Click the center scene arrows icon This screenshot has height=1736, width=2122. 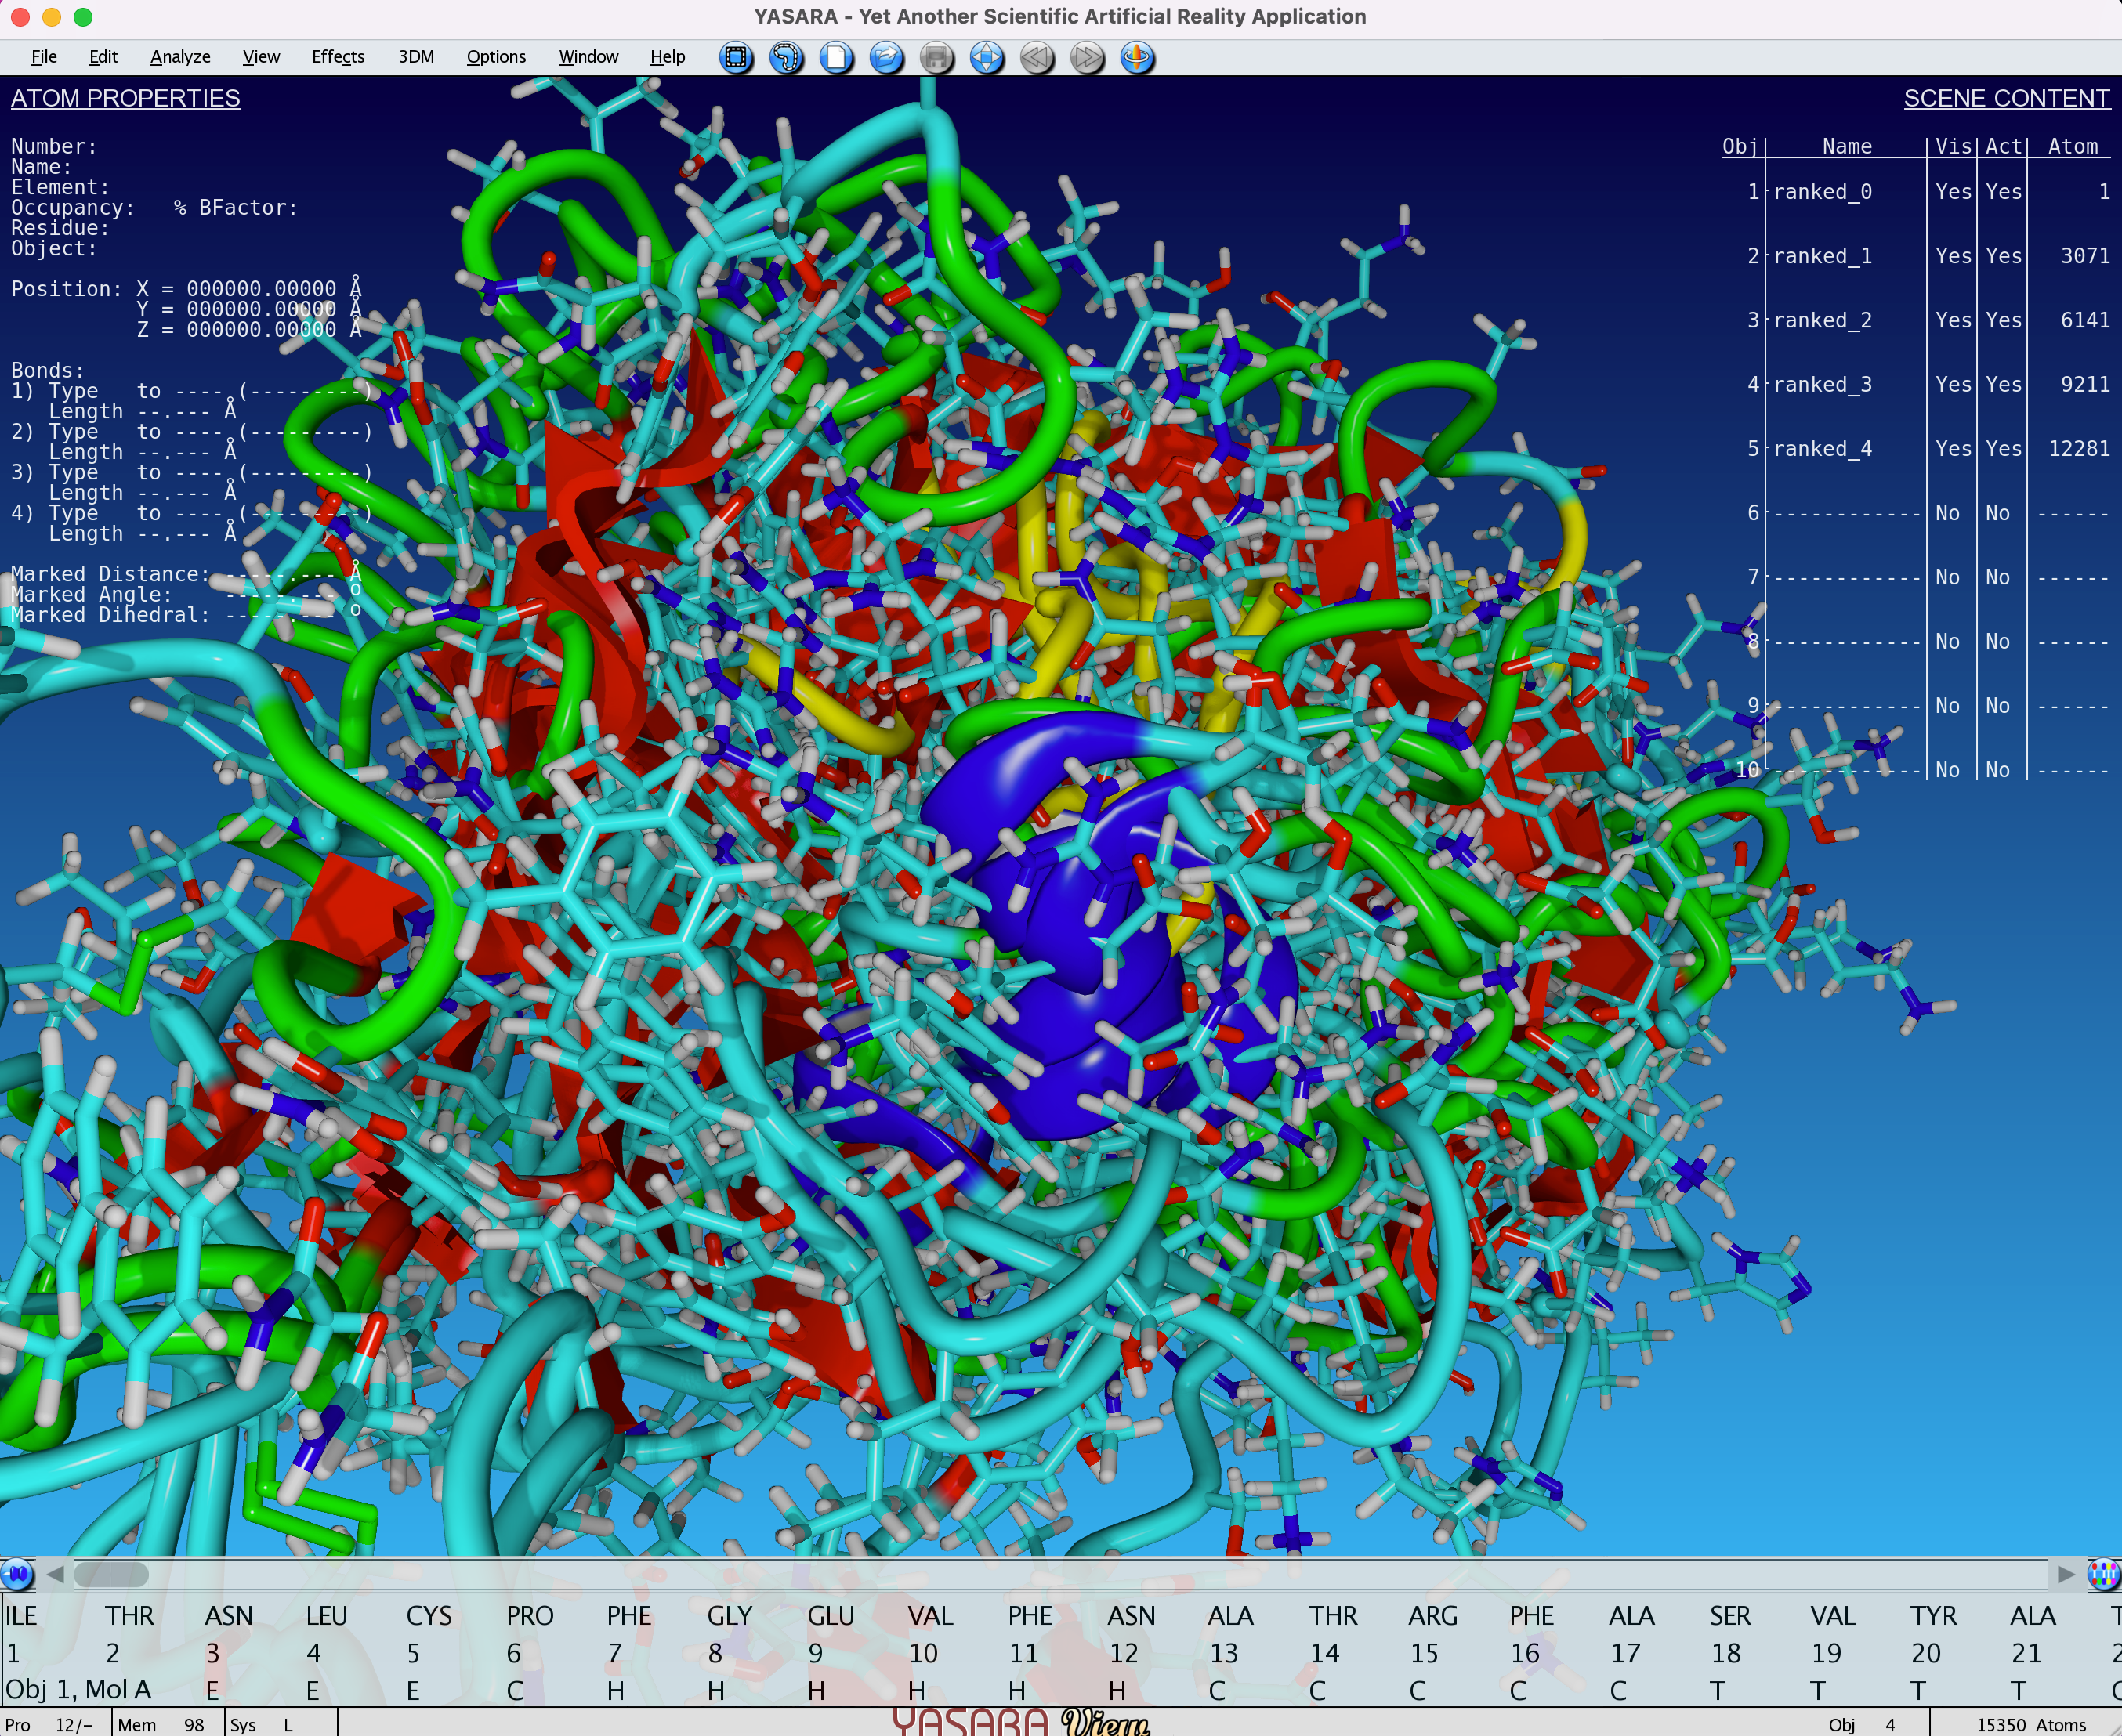click(986, 57)
